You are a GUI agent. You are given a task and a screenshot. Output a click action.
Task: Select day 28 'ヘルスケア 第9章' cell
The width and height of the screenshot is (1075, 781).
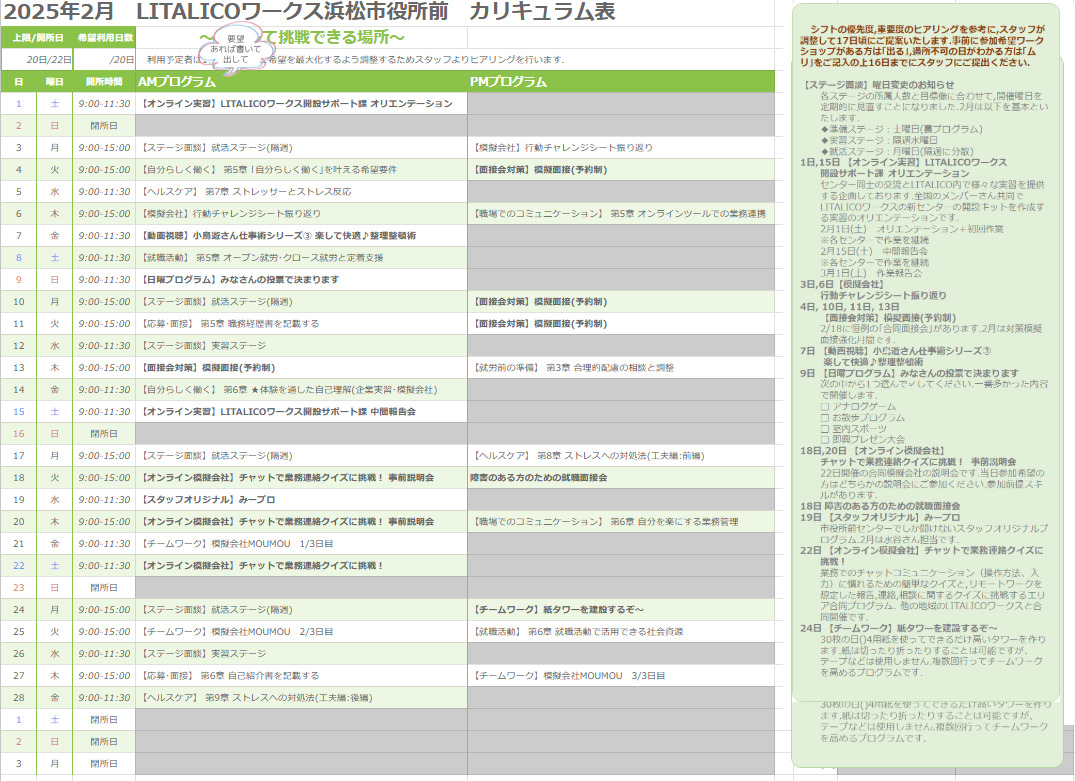pyautogui.click(x=302, y=697)
